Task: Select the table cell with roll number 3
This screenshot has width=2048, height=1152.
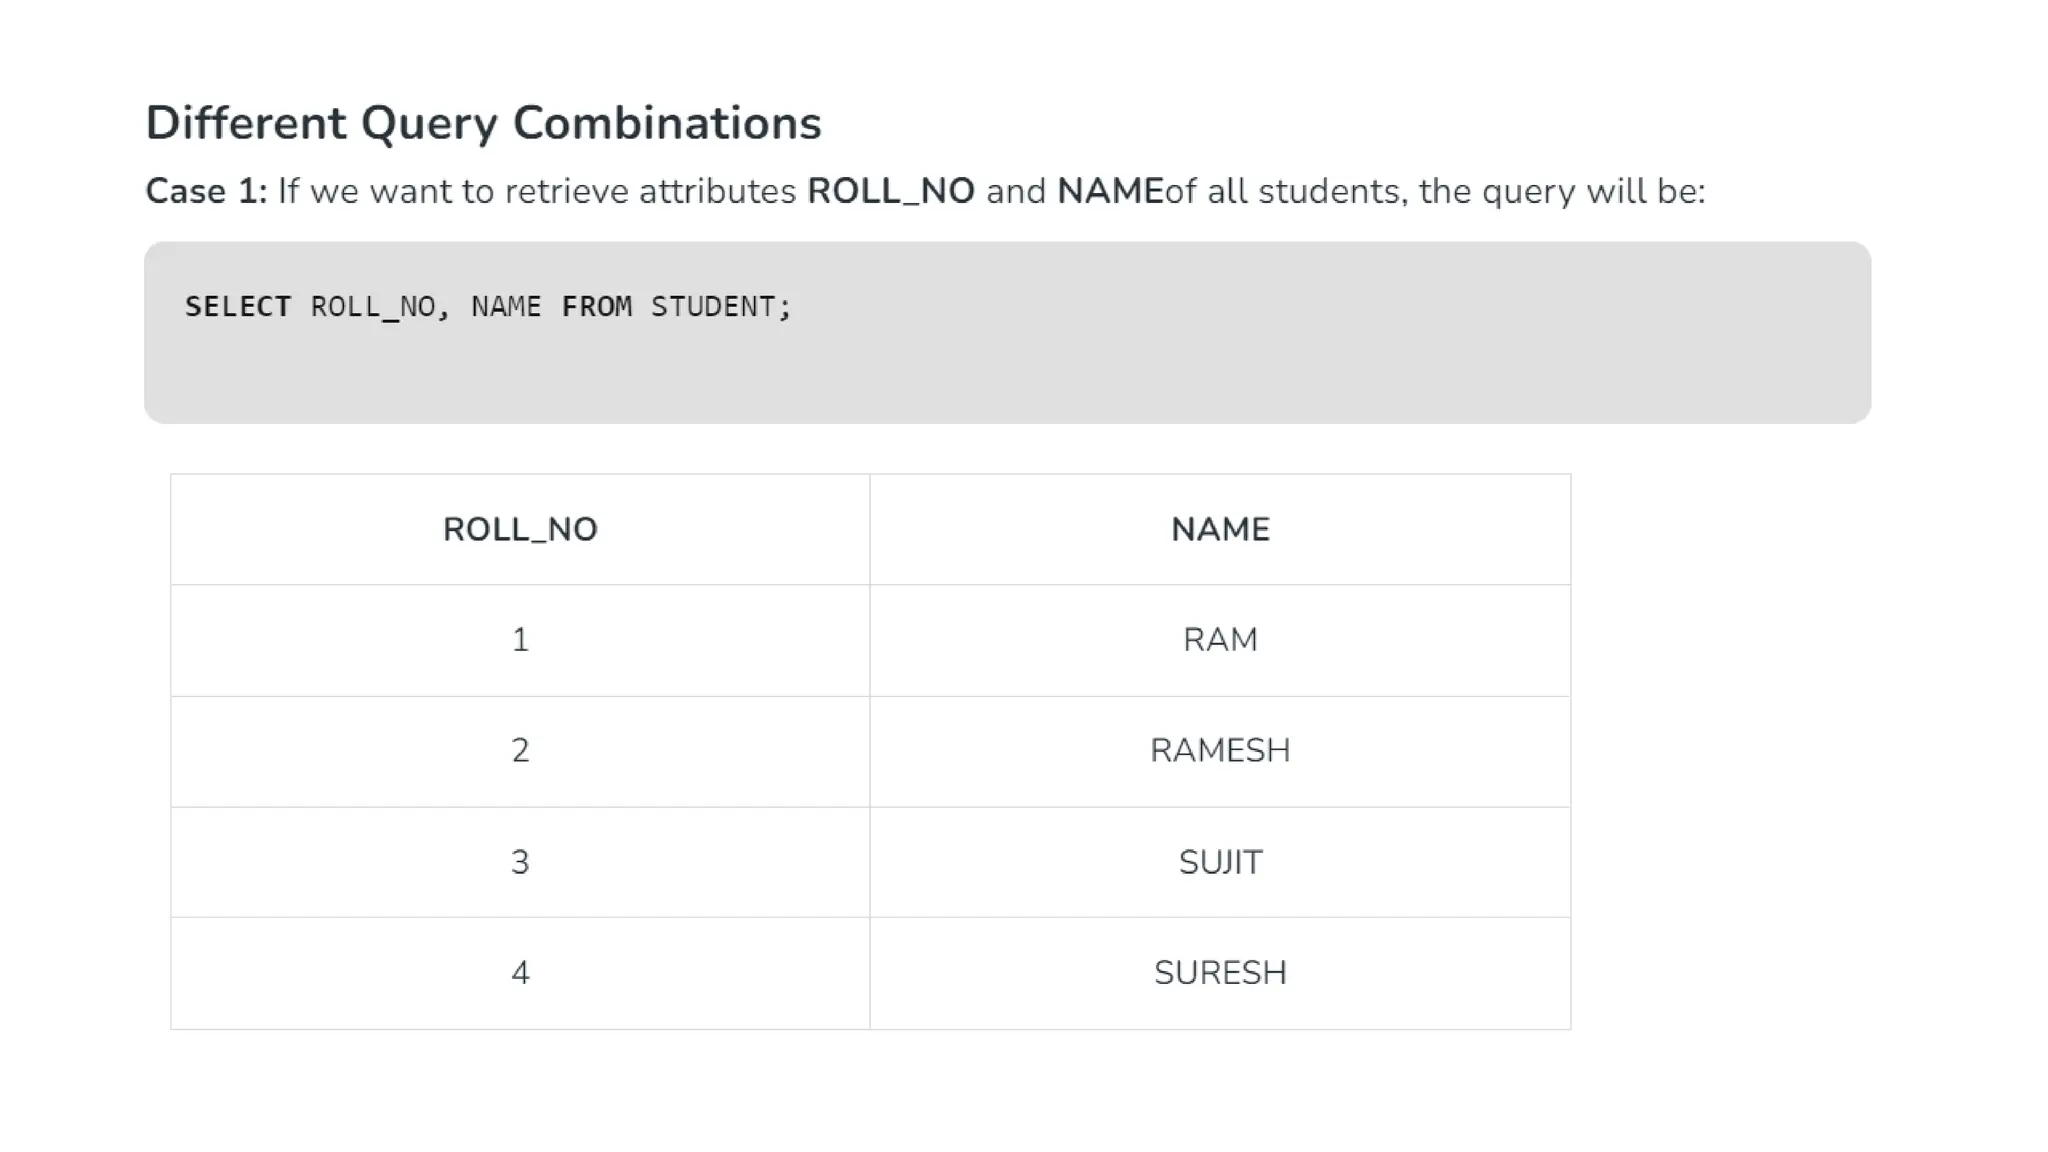Action: 520,862
